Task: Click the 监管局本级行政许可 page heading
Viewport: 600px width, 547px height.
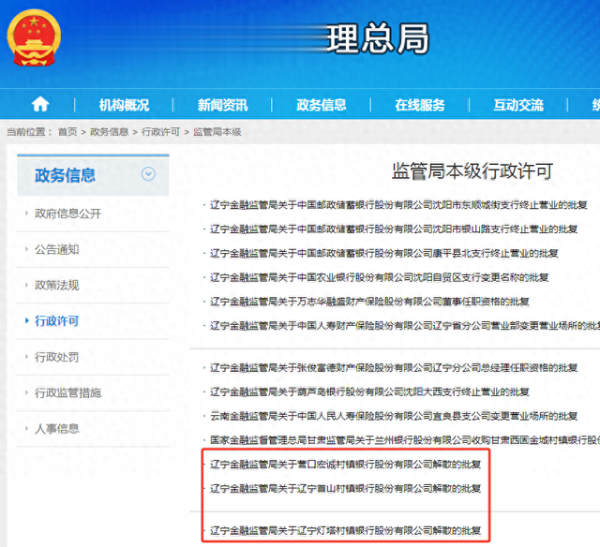Action: pos(472,171)
